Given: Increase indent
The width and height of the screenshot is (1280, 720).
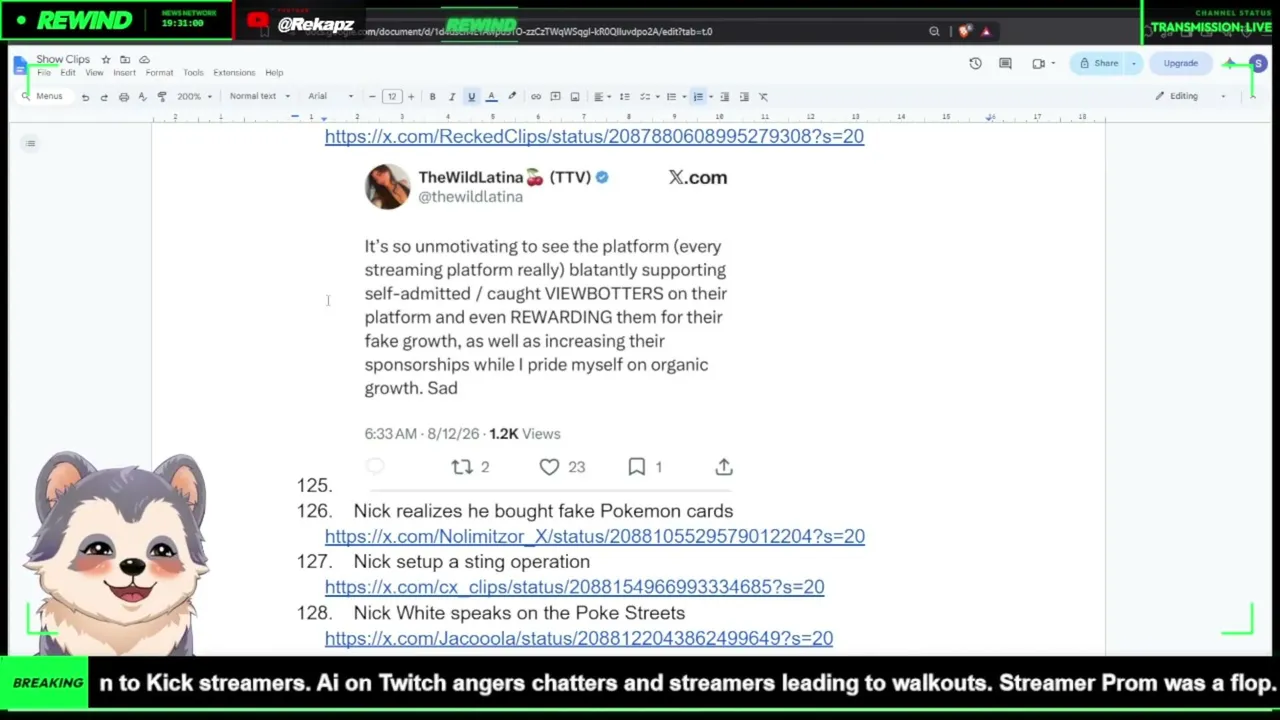Looking at the screenshot, I should pos(744,97).
